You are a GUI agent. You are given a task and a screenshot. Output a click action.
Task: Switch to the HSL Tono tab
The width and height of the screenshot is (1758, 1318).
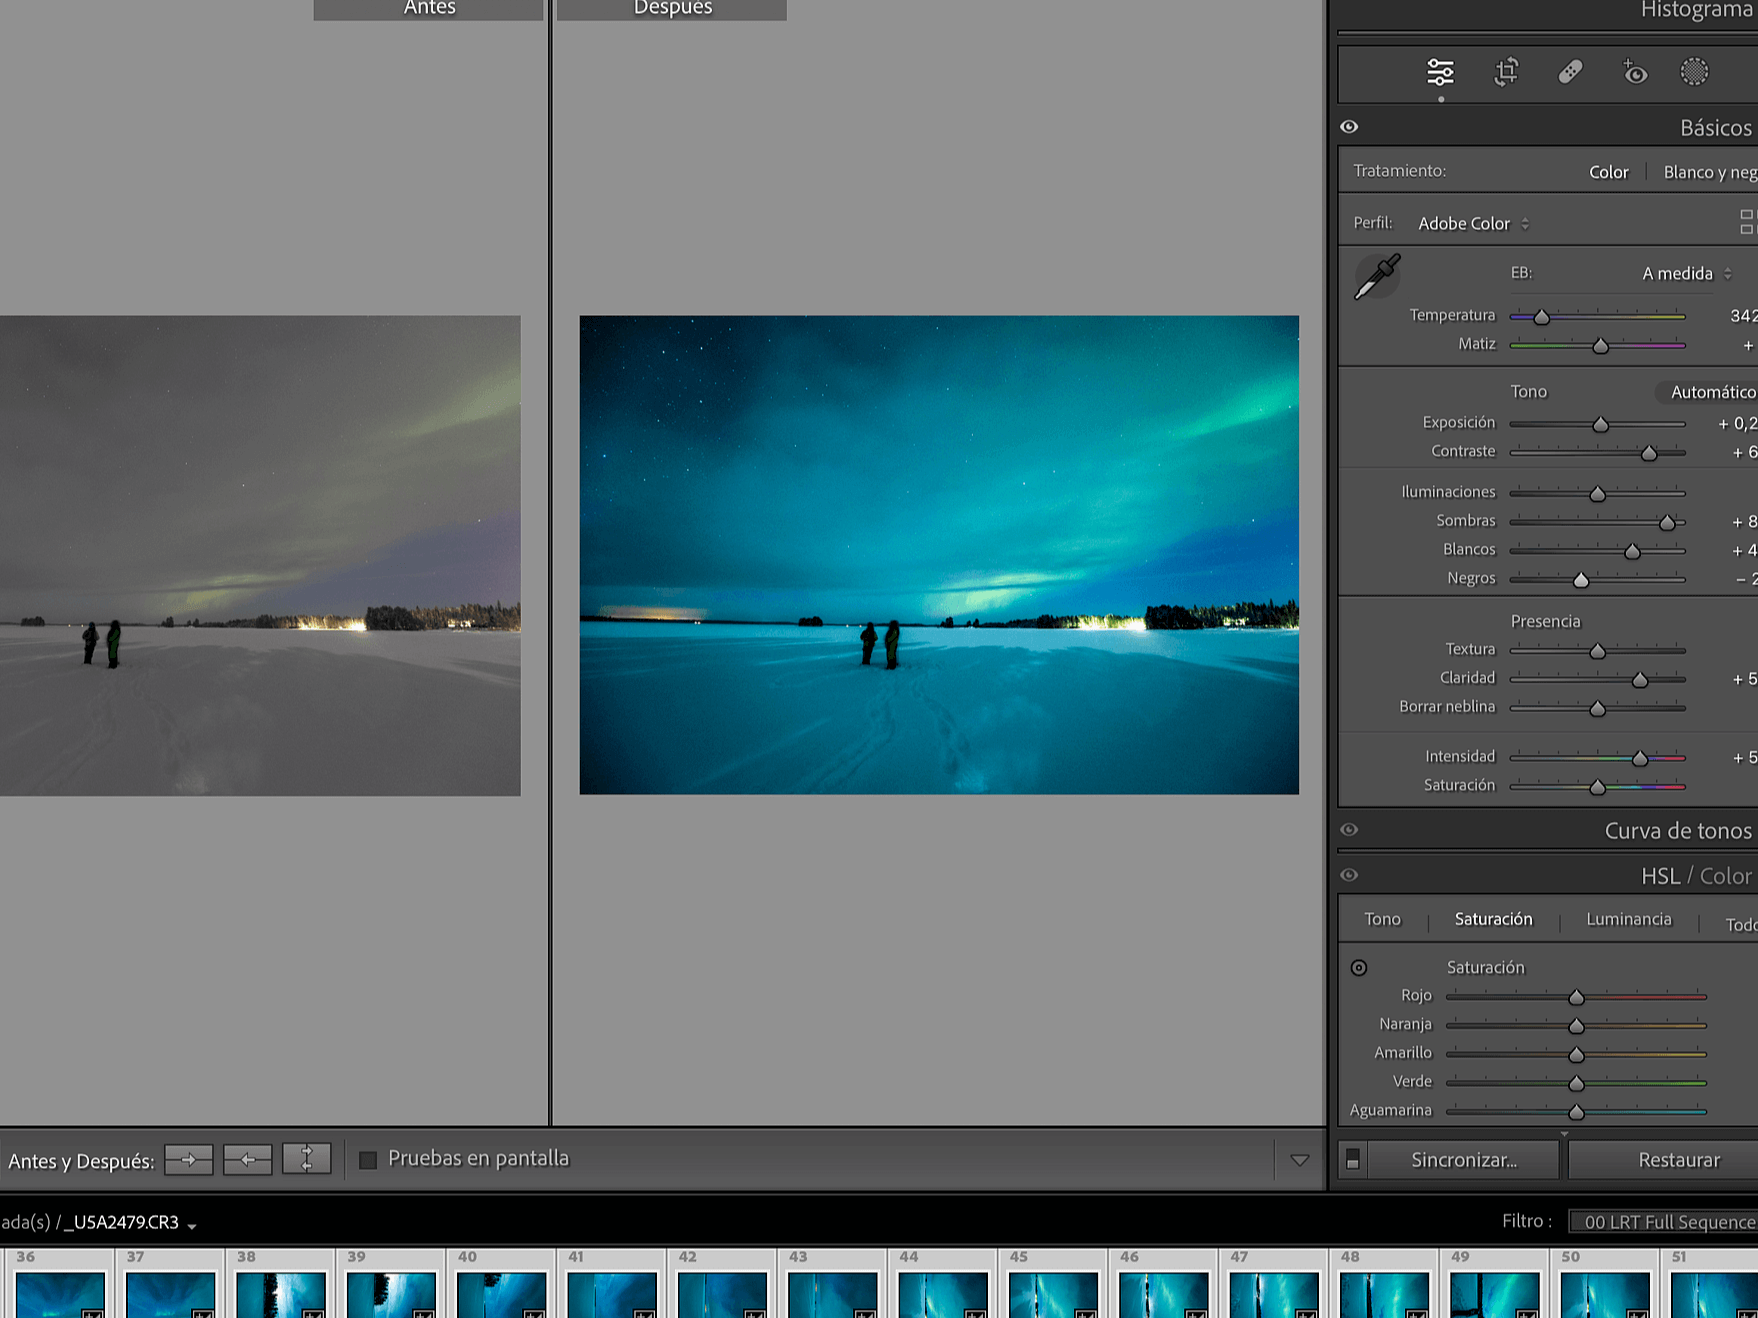pyautogui.click(x=1382, y=919)
